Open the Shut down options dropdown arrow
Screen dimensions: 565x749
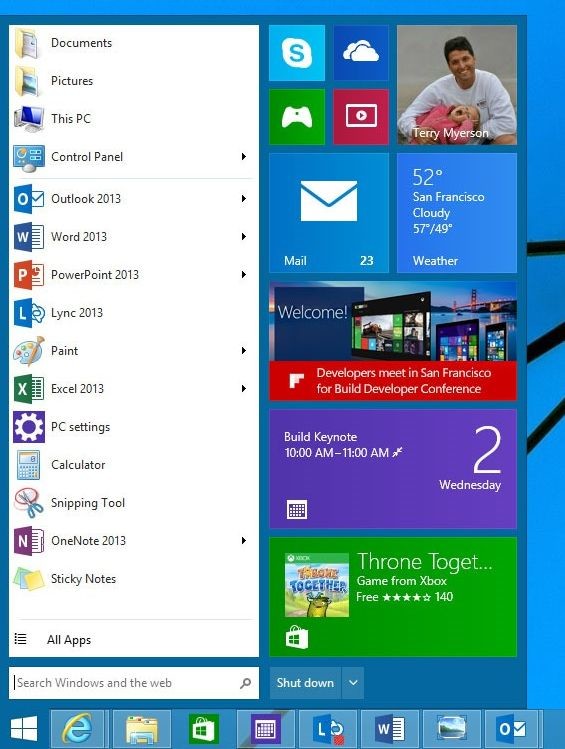click(x=353, y=683)
